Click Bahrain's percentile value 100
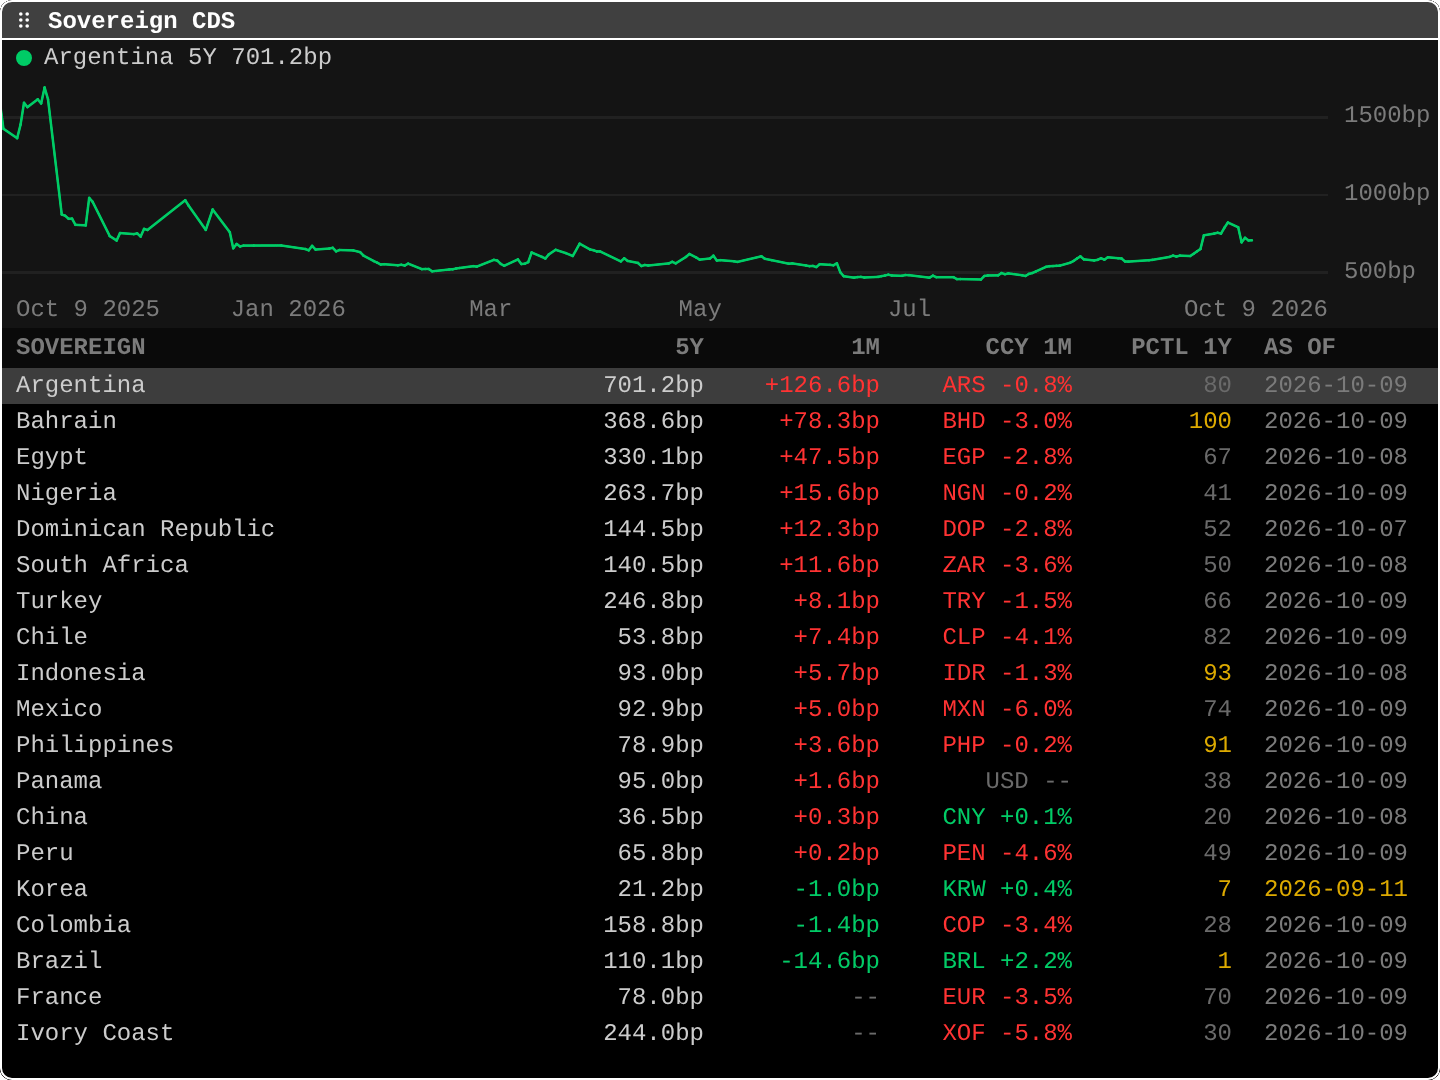This screenshot has width=1440, height=1080. point(1210,421)
